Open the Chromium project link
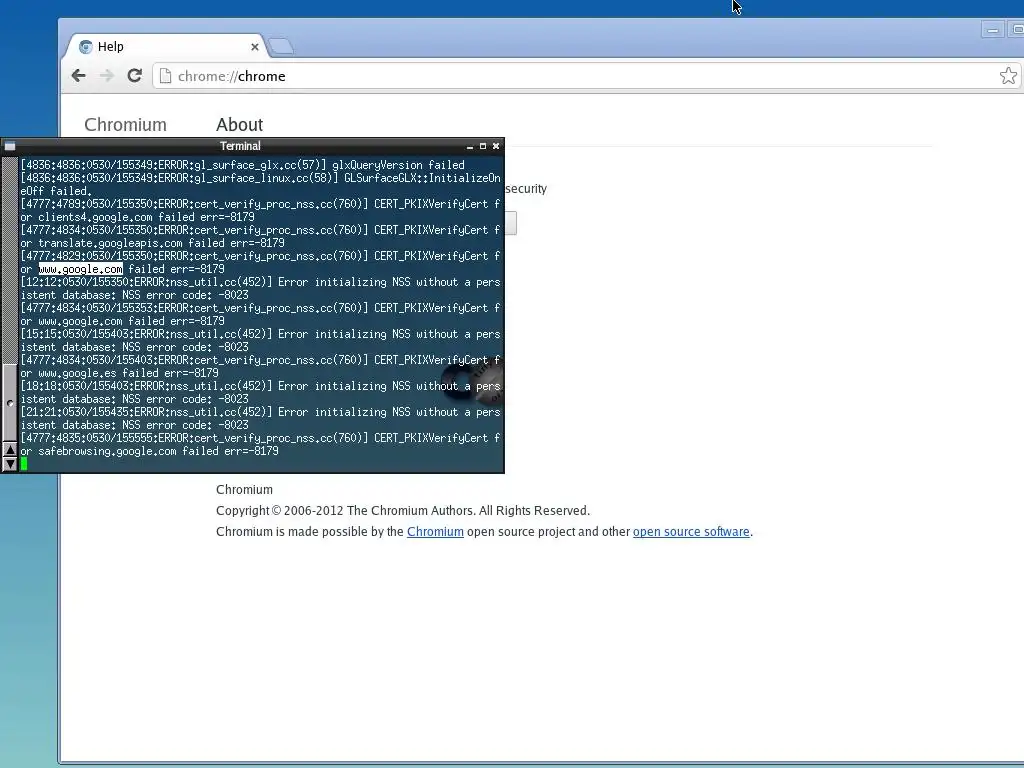1024x768 pixels. [x=435, y=532]
